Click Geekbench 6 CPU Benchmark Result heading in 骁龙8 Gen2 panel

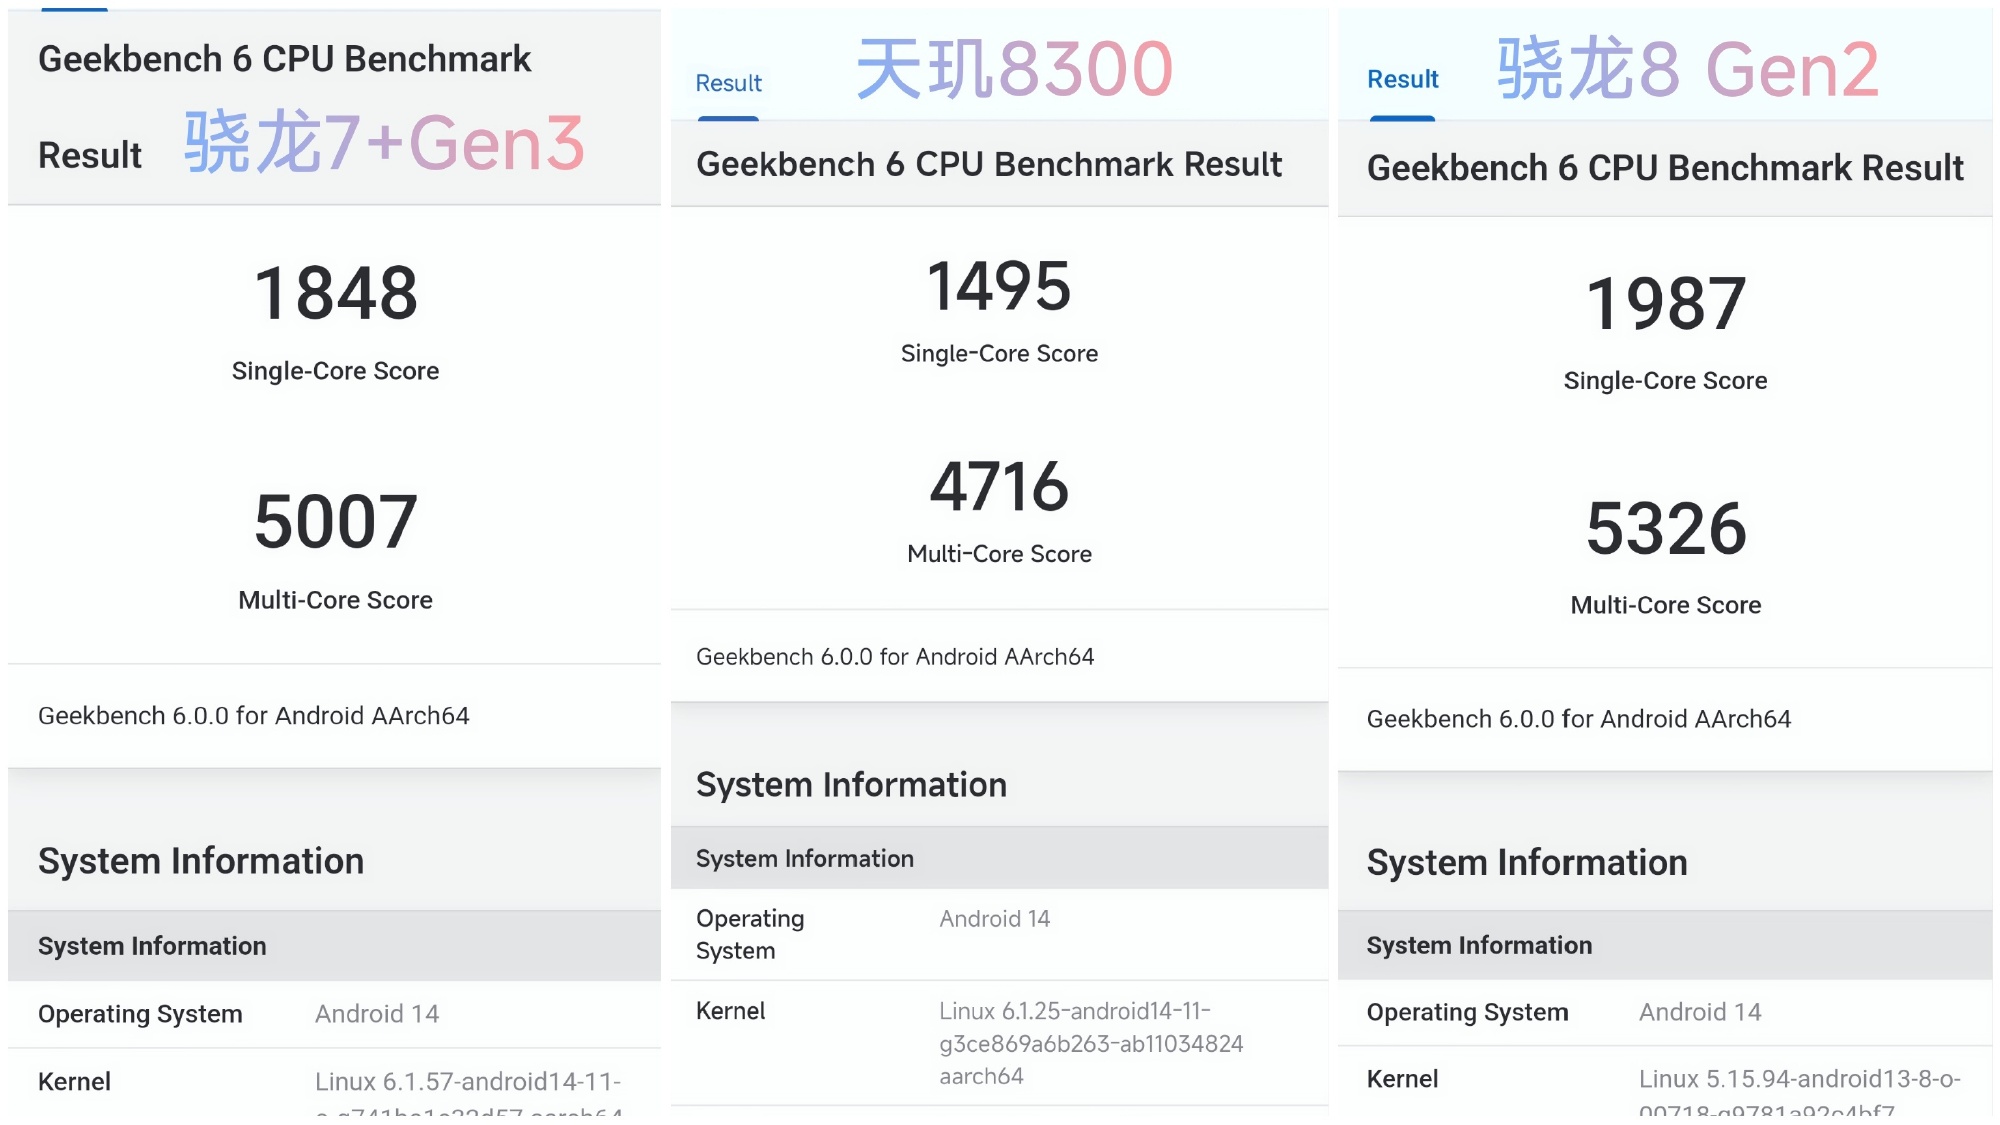(x=1665, y=168)
